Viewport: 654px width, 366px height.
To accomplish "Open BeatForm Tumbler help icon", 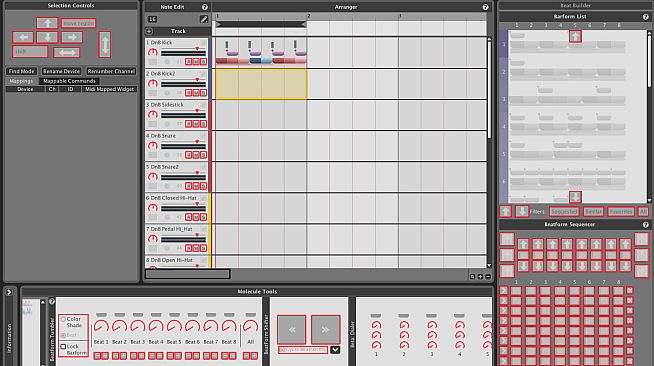I will coord(52,301).
